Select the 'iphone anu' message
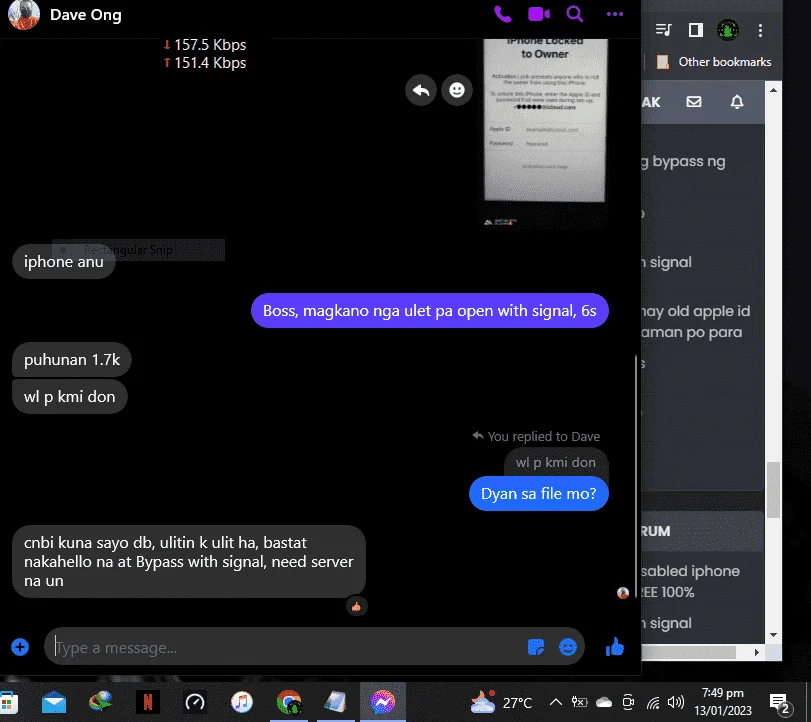 pos(64,262)
